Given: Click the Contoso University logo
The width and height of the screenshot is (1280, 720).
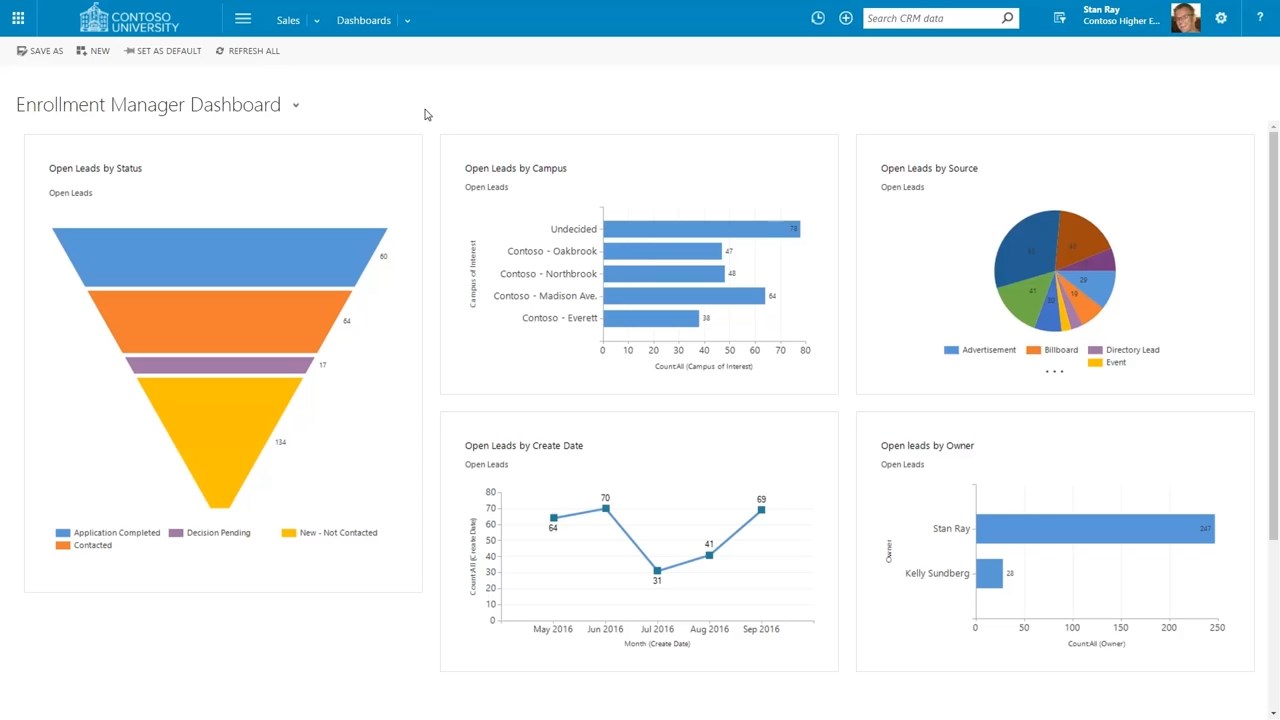Looking at the screenshot, I should pos(129,18).
